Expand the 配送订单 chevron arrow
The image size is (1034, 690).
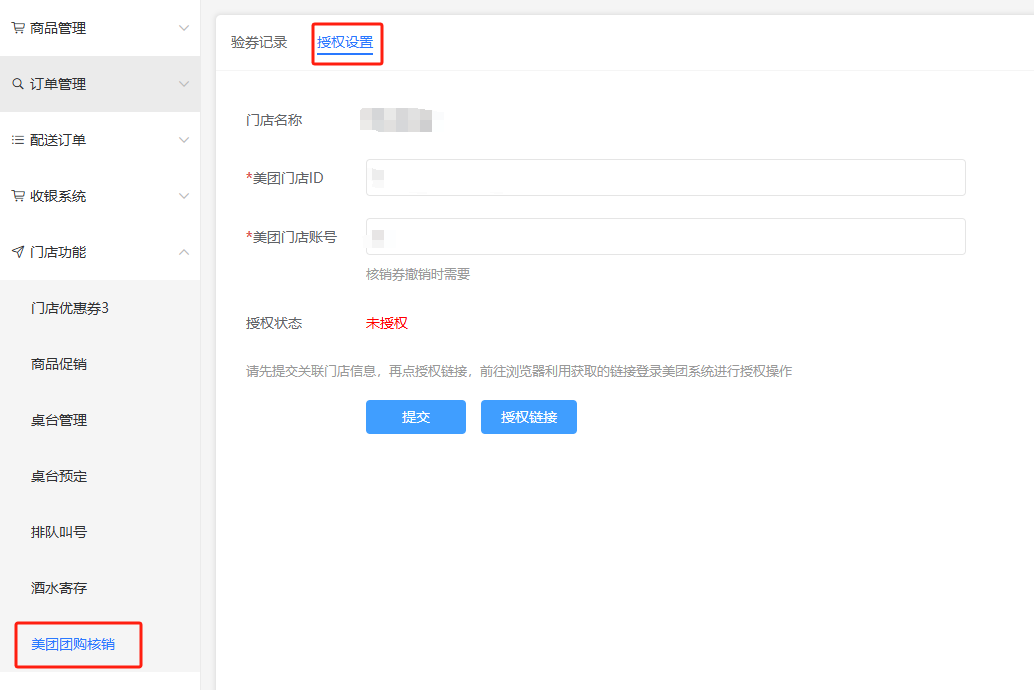click(x=183, y=140)
